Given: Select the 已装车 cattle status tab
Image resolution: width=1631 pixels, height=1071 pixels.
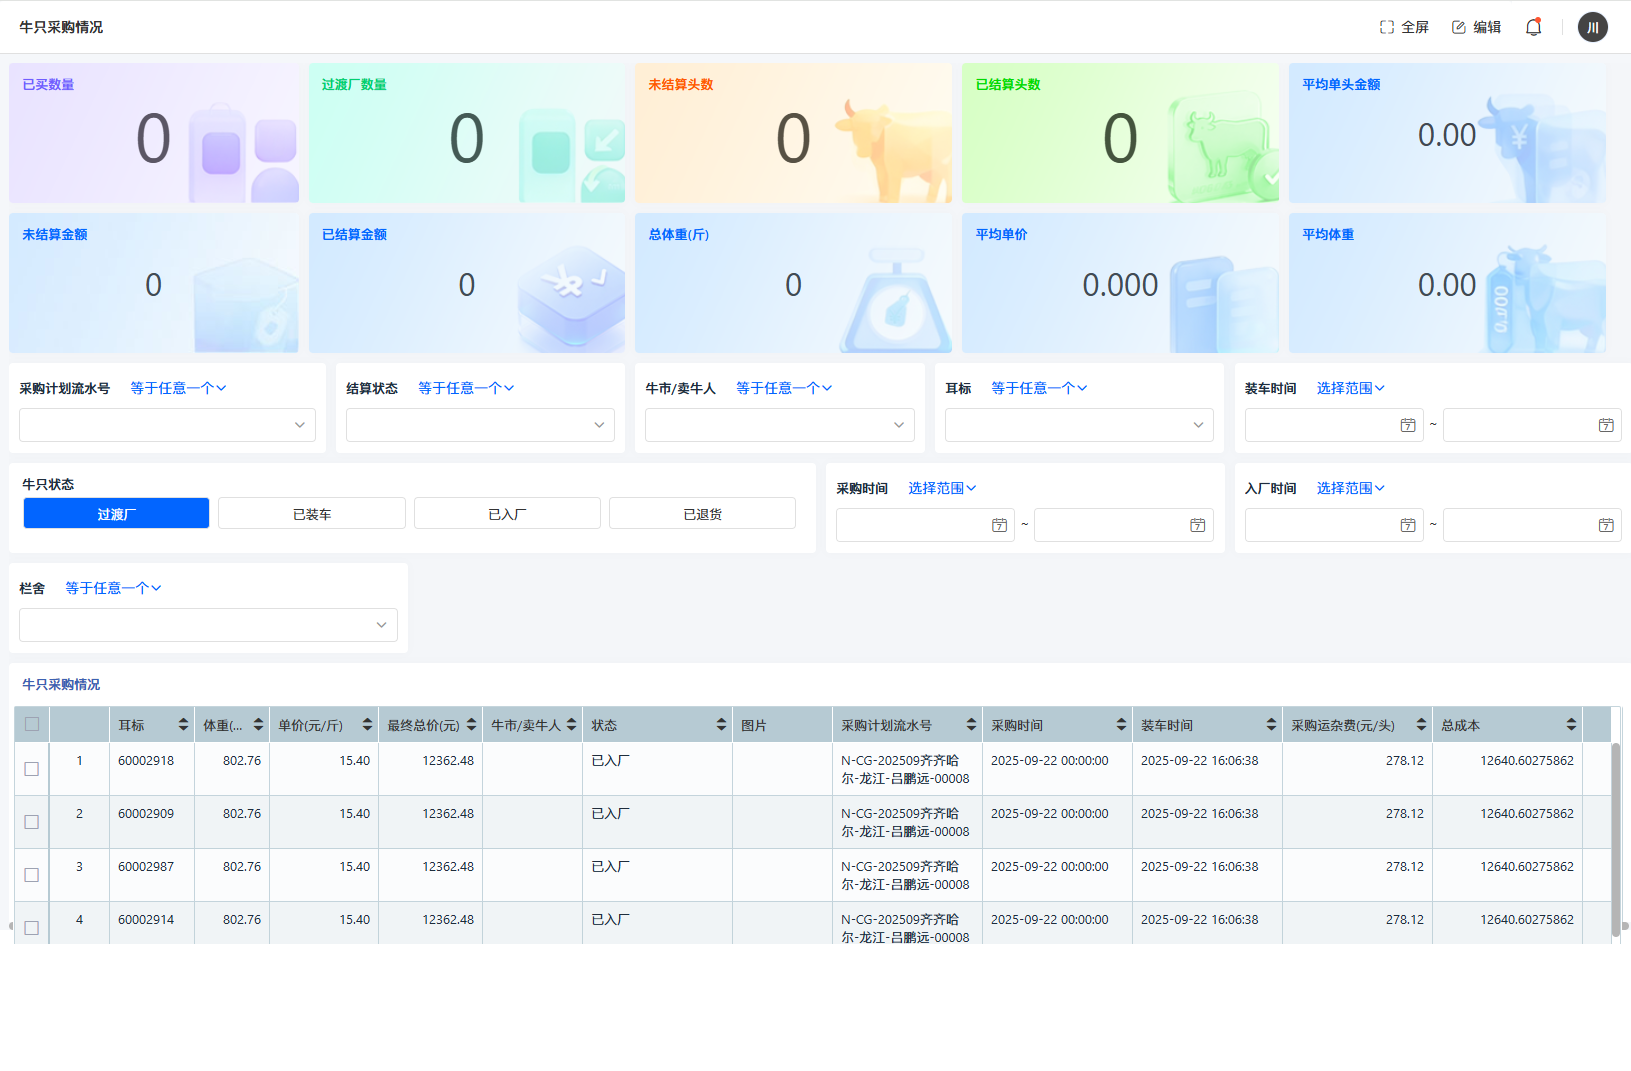Looking at the screenshot, I should 312,514.
